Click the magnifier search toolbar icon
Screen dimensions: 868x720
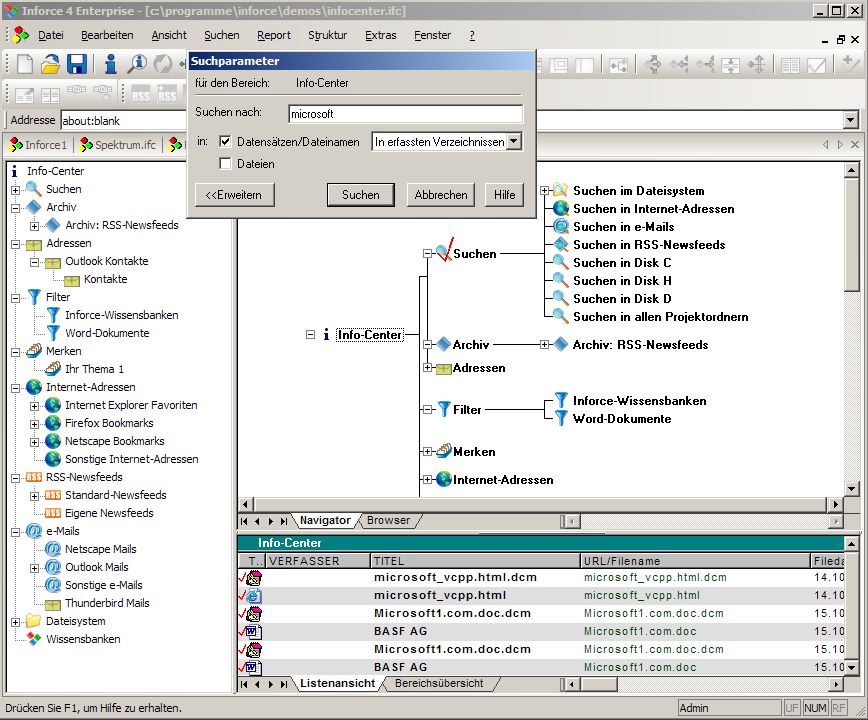pos(136,64)
